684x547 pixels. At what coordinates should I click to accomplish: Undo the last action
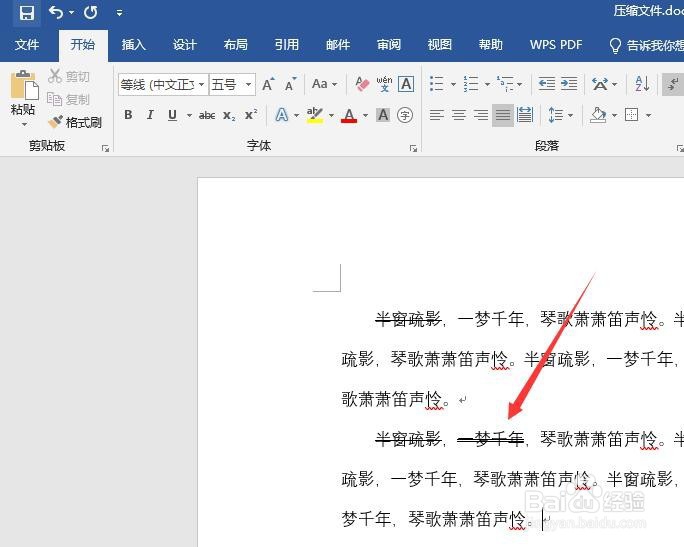point(56,12)
